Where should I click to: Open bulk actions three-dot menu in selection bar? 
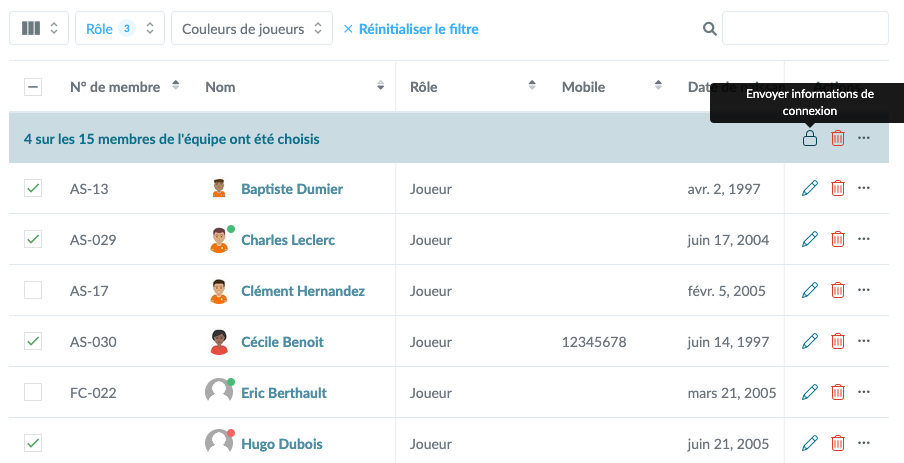[863, 138]
